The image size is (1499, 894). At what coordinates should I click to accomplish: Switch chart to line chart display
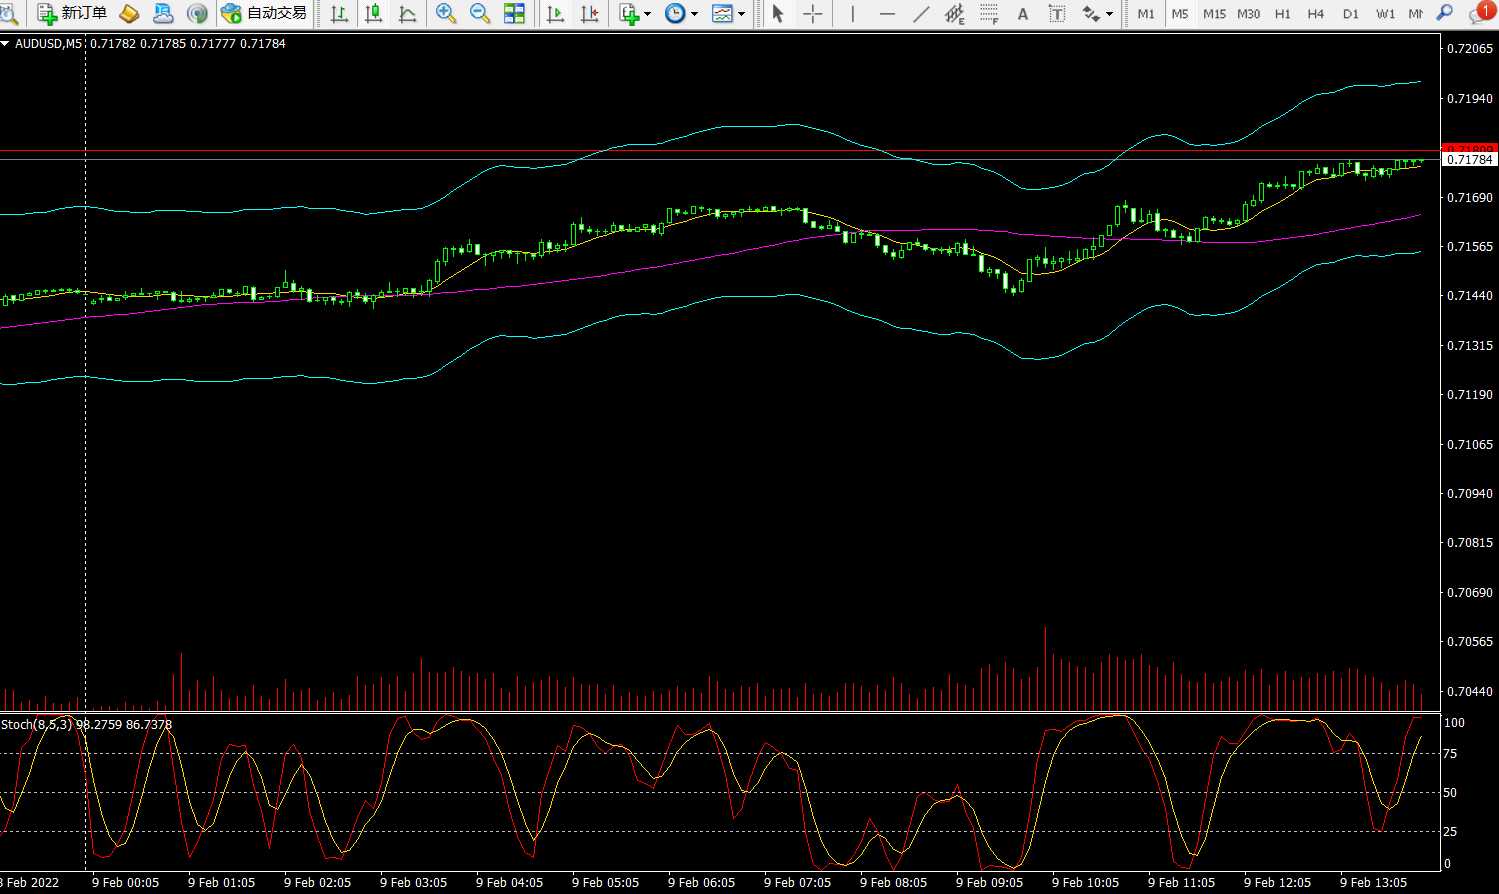(408, 13)
